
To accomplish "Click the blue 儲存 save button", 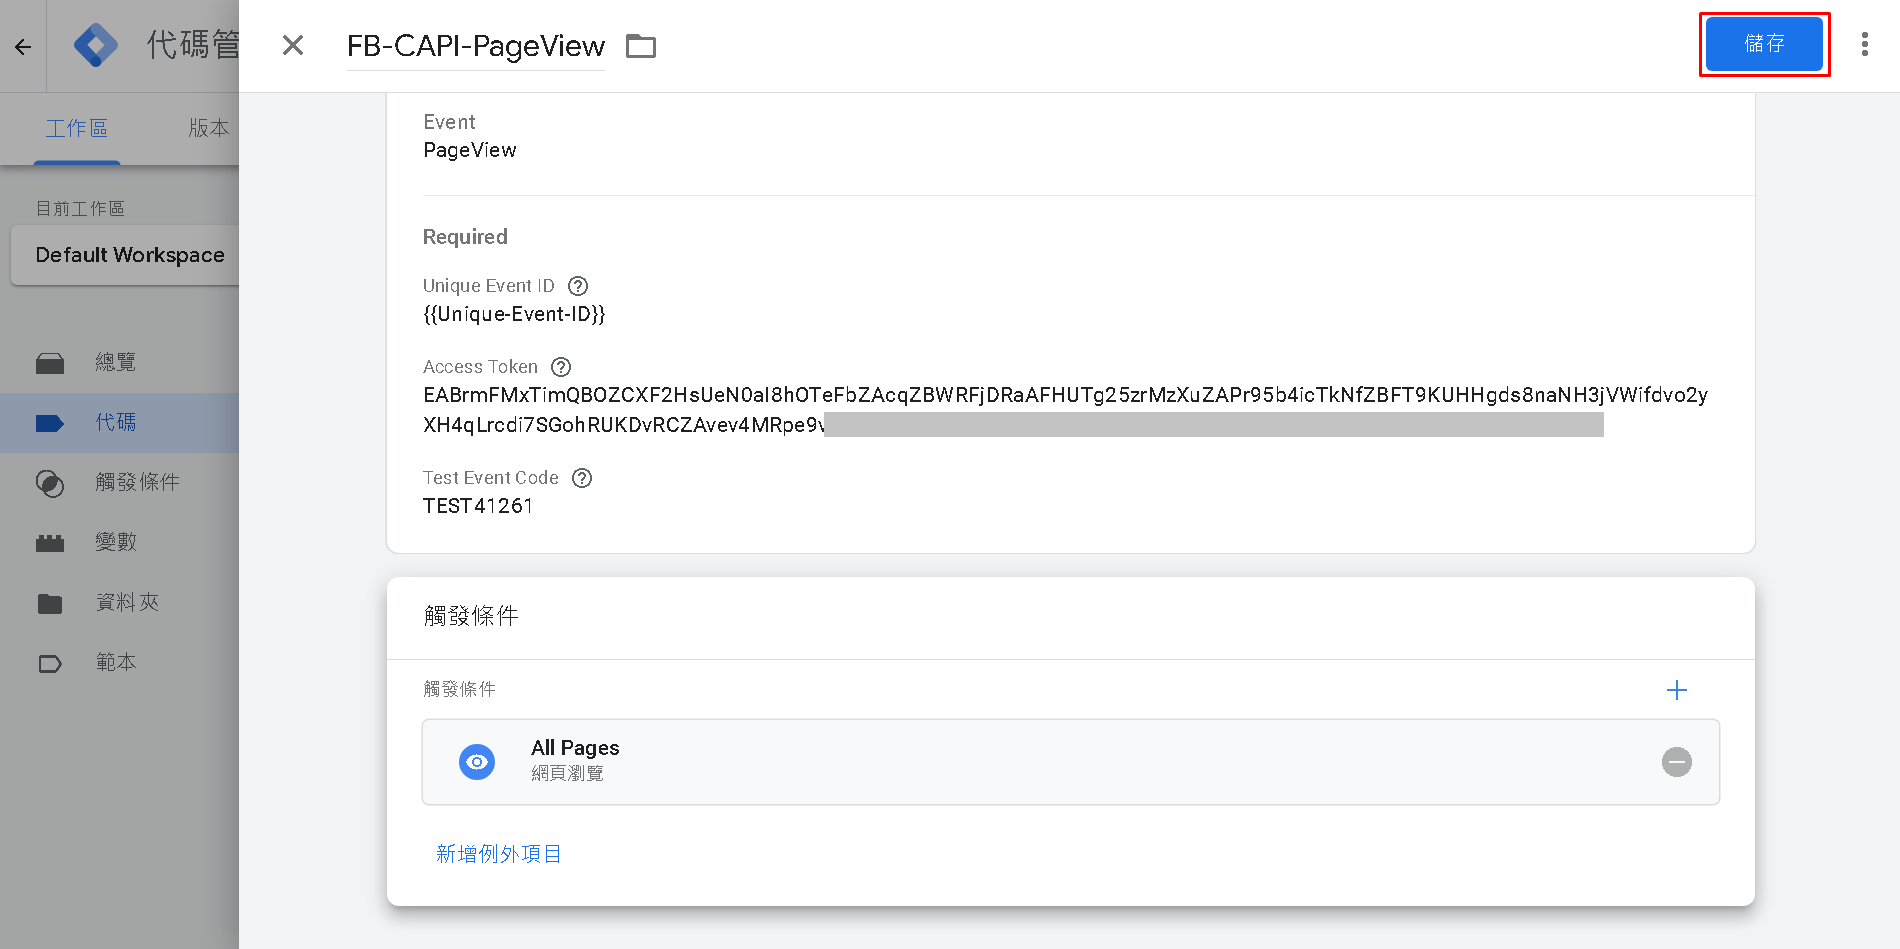I will pyautogui.click(x=1764, y=44).
